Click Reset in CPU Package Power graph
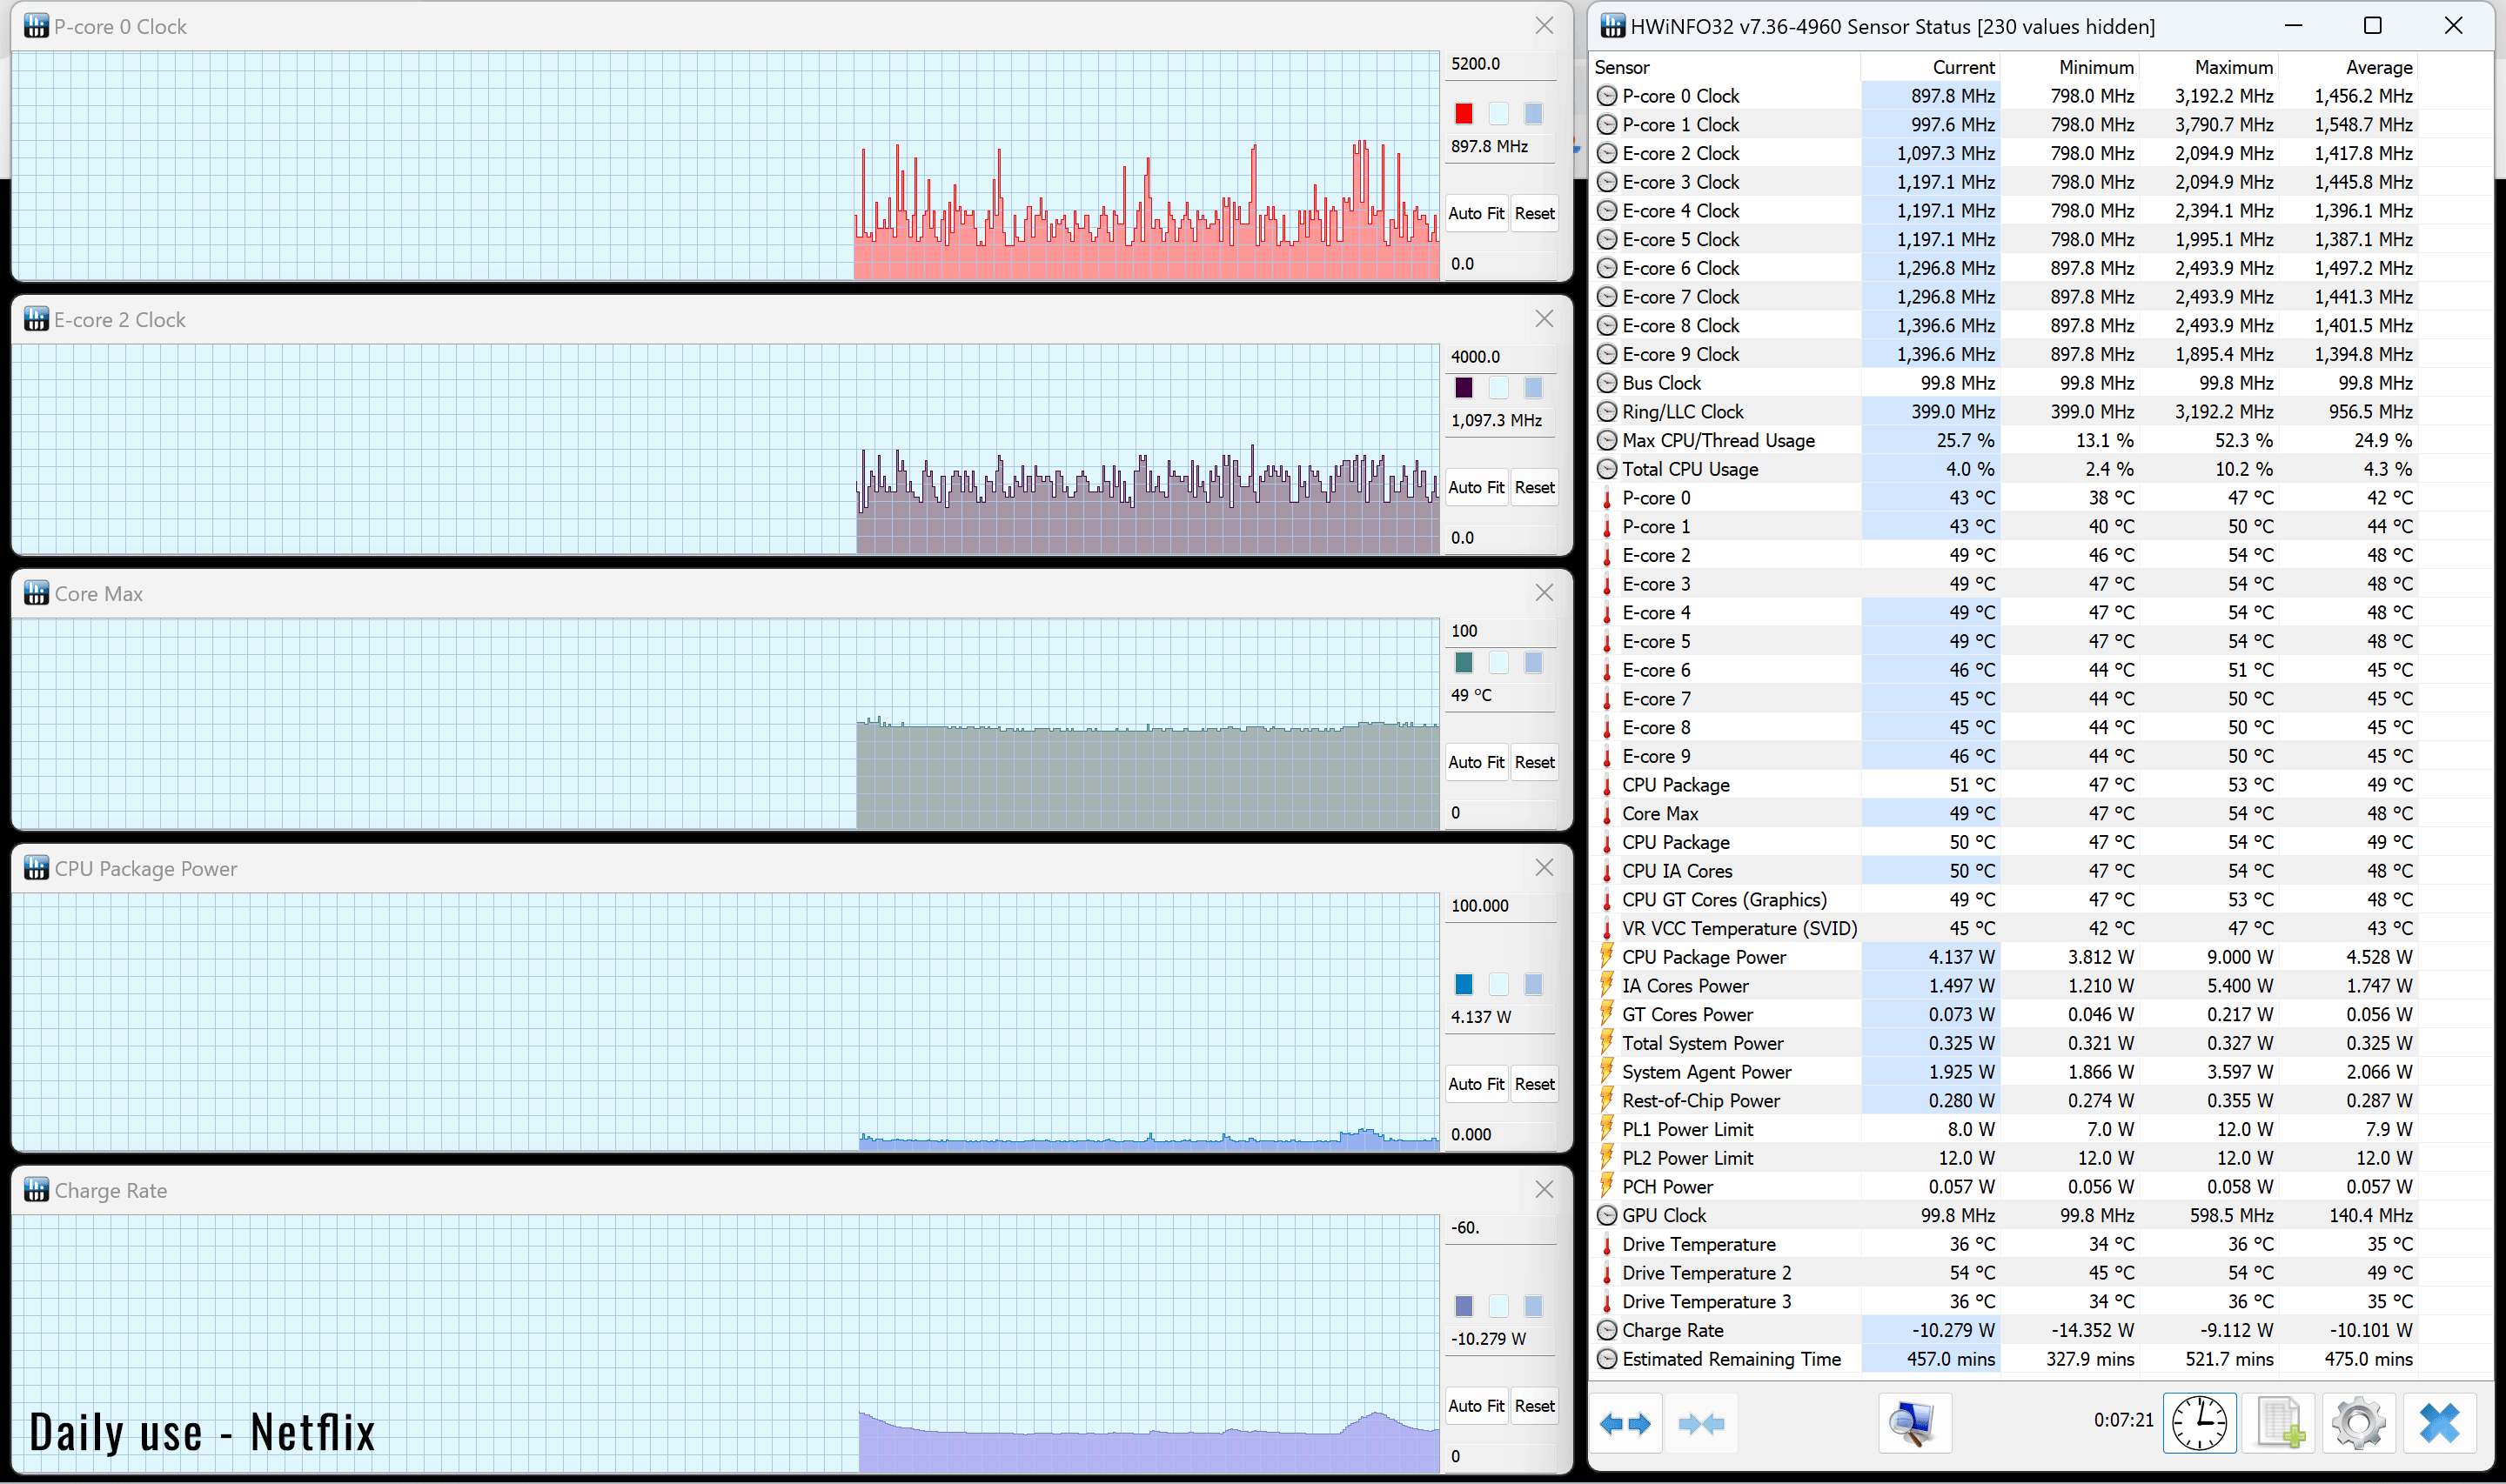 click(x=1534, y=1084)
